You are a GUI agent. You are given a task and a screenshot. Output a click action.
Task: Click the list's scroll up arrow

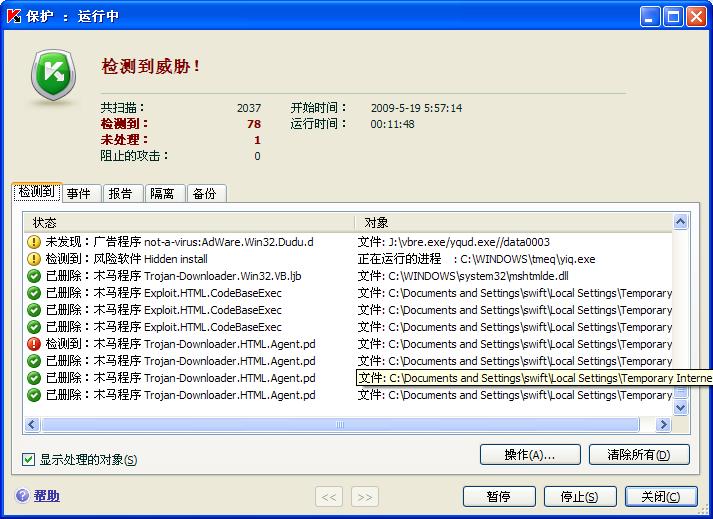(680, 222)
